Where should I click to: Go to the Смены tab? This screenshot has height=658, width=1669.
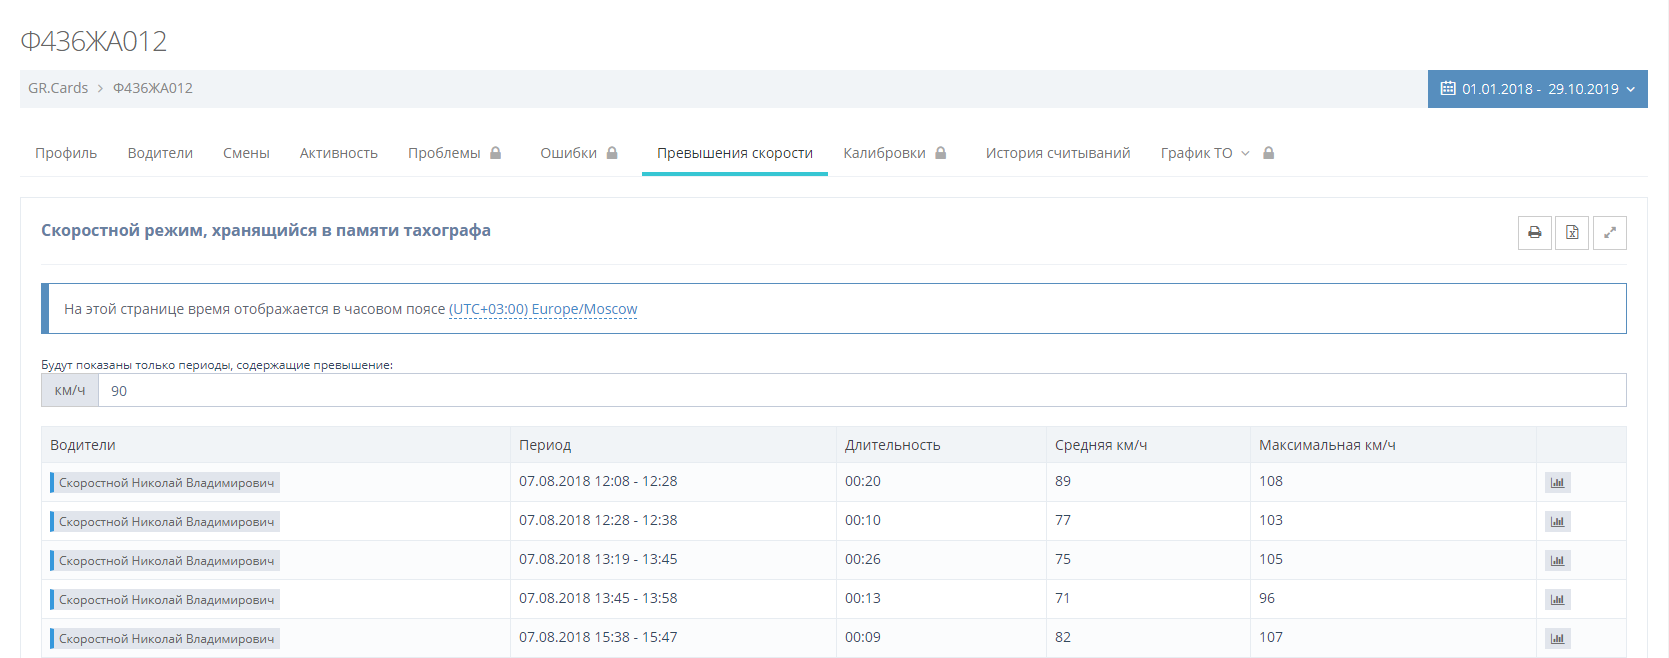[246, 153]
